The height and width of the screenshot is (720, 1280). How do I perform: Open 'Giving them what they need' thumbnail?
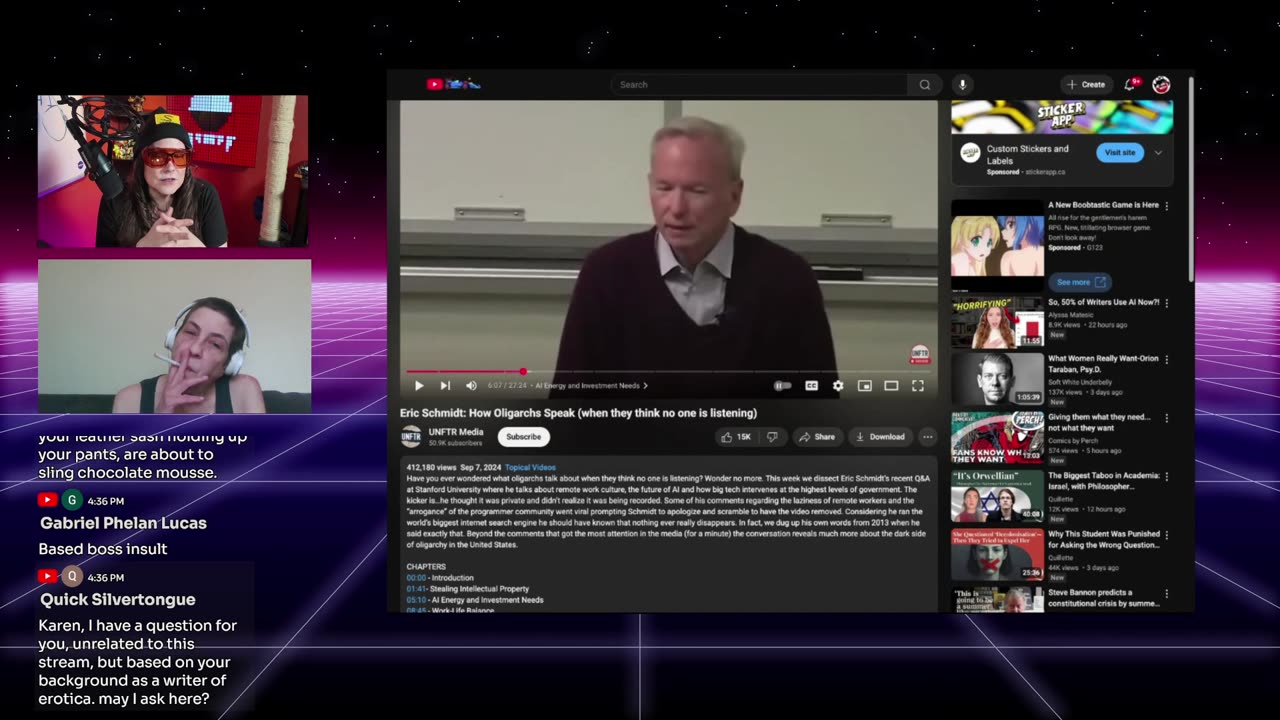[997, 437]
